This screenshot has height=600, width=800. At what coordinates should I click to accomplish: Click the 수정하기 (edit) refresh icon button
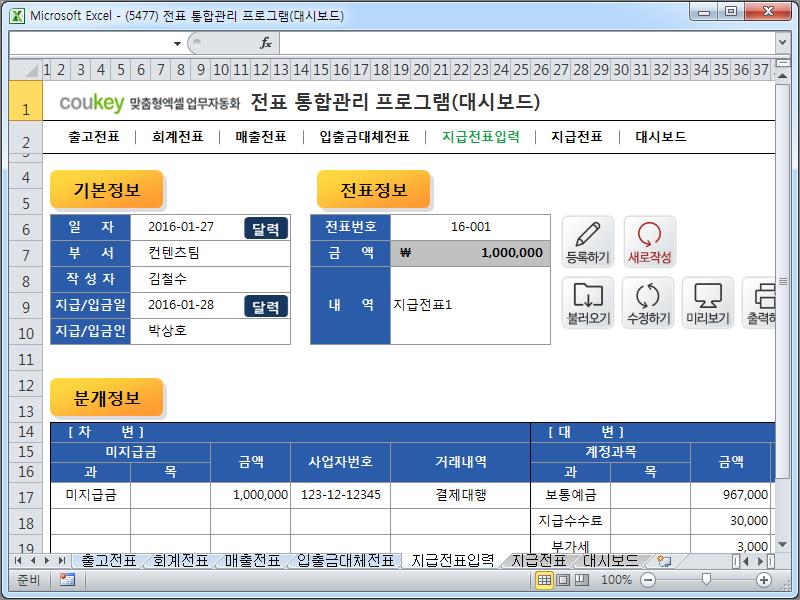point(648,303)
